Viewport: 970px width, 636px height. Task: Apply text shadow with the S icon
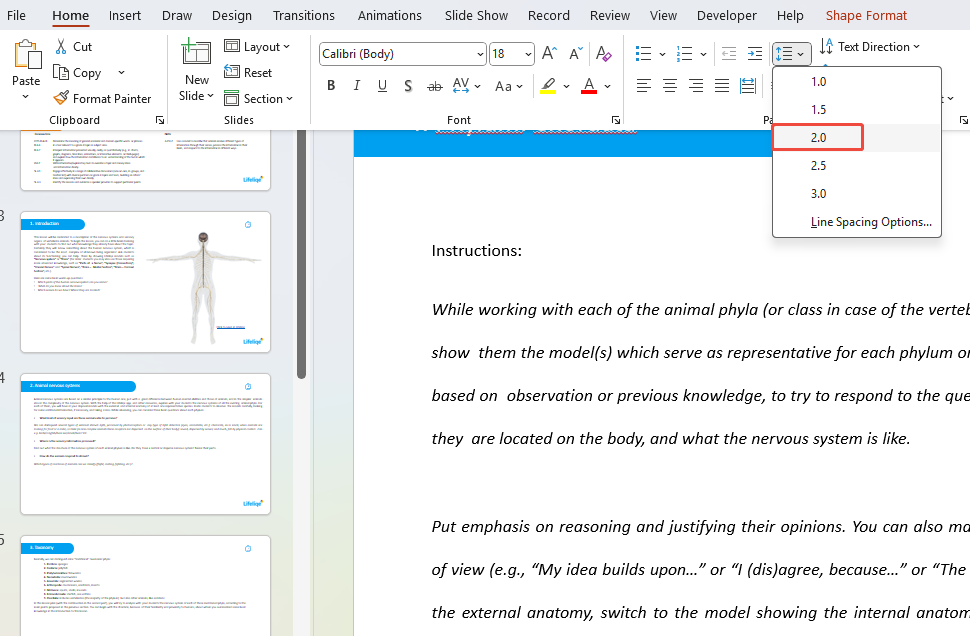click(408, 86)
